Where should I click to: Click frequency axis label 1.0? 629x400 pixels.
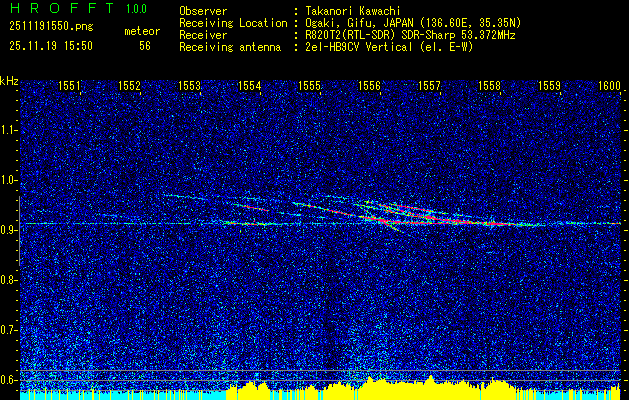pos(8,180)
